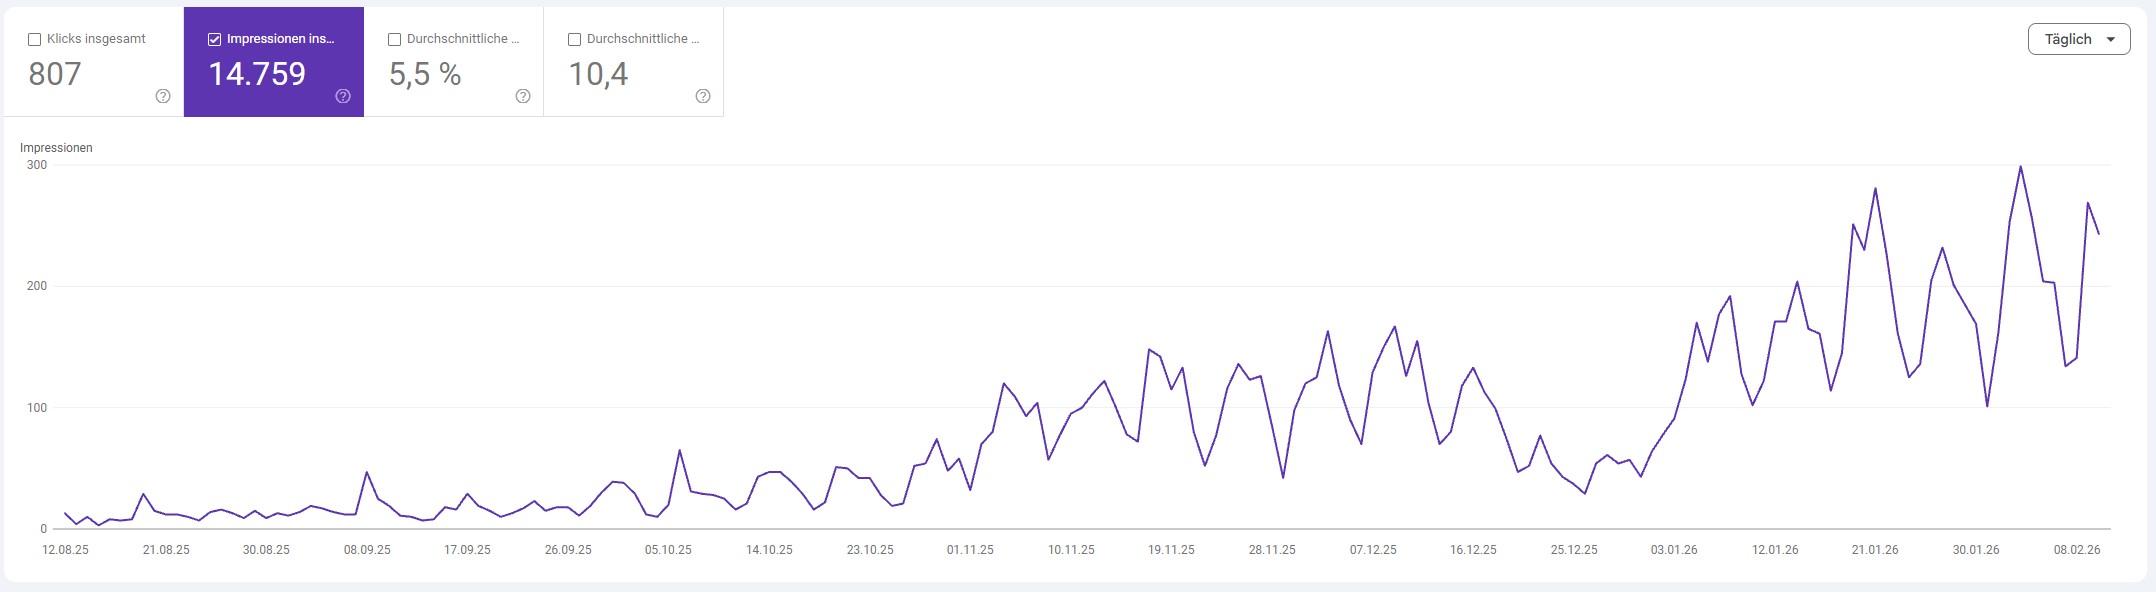This screenshot has width=2156, height=592.
Task: Tick the checkbox above the 10,4 value
Action: coord(574,40)
